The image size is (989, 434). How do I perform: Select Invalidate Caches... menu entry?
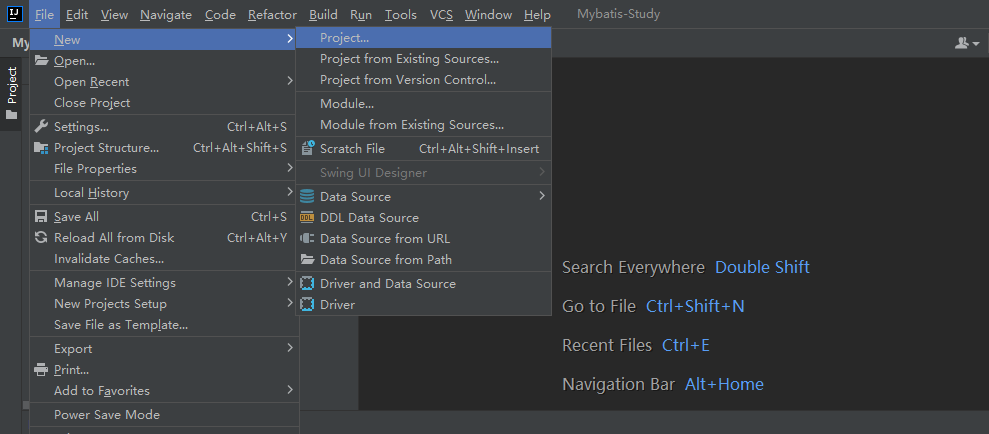pos(109,259)
